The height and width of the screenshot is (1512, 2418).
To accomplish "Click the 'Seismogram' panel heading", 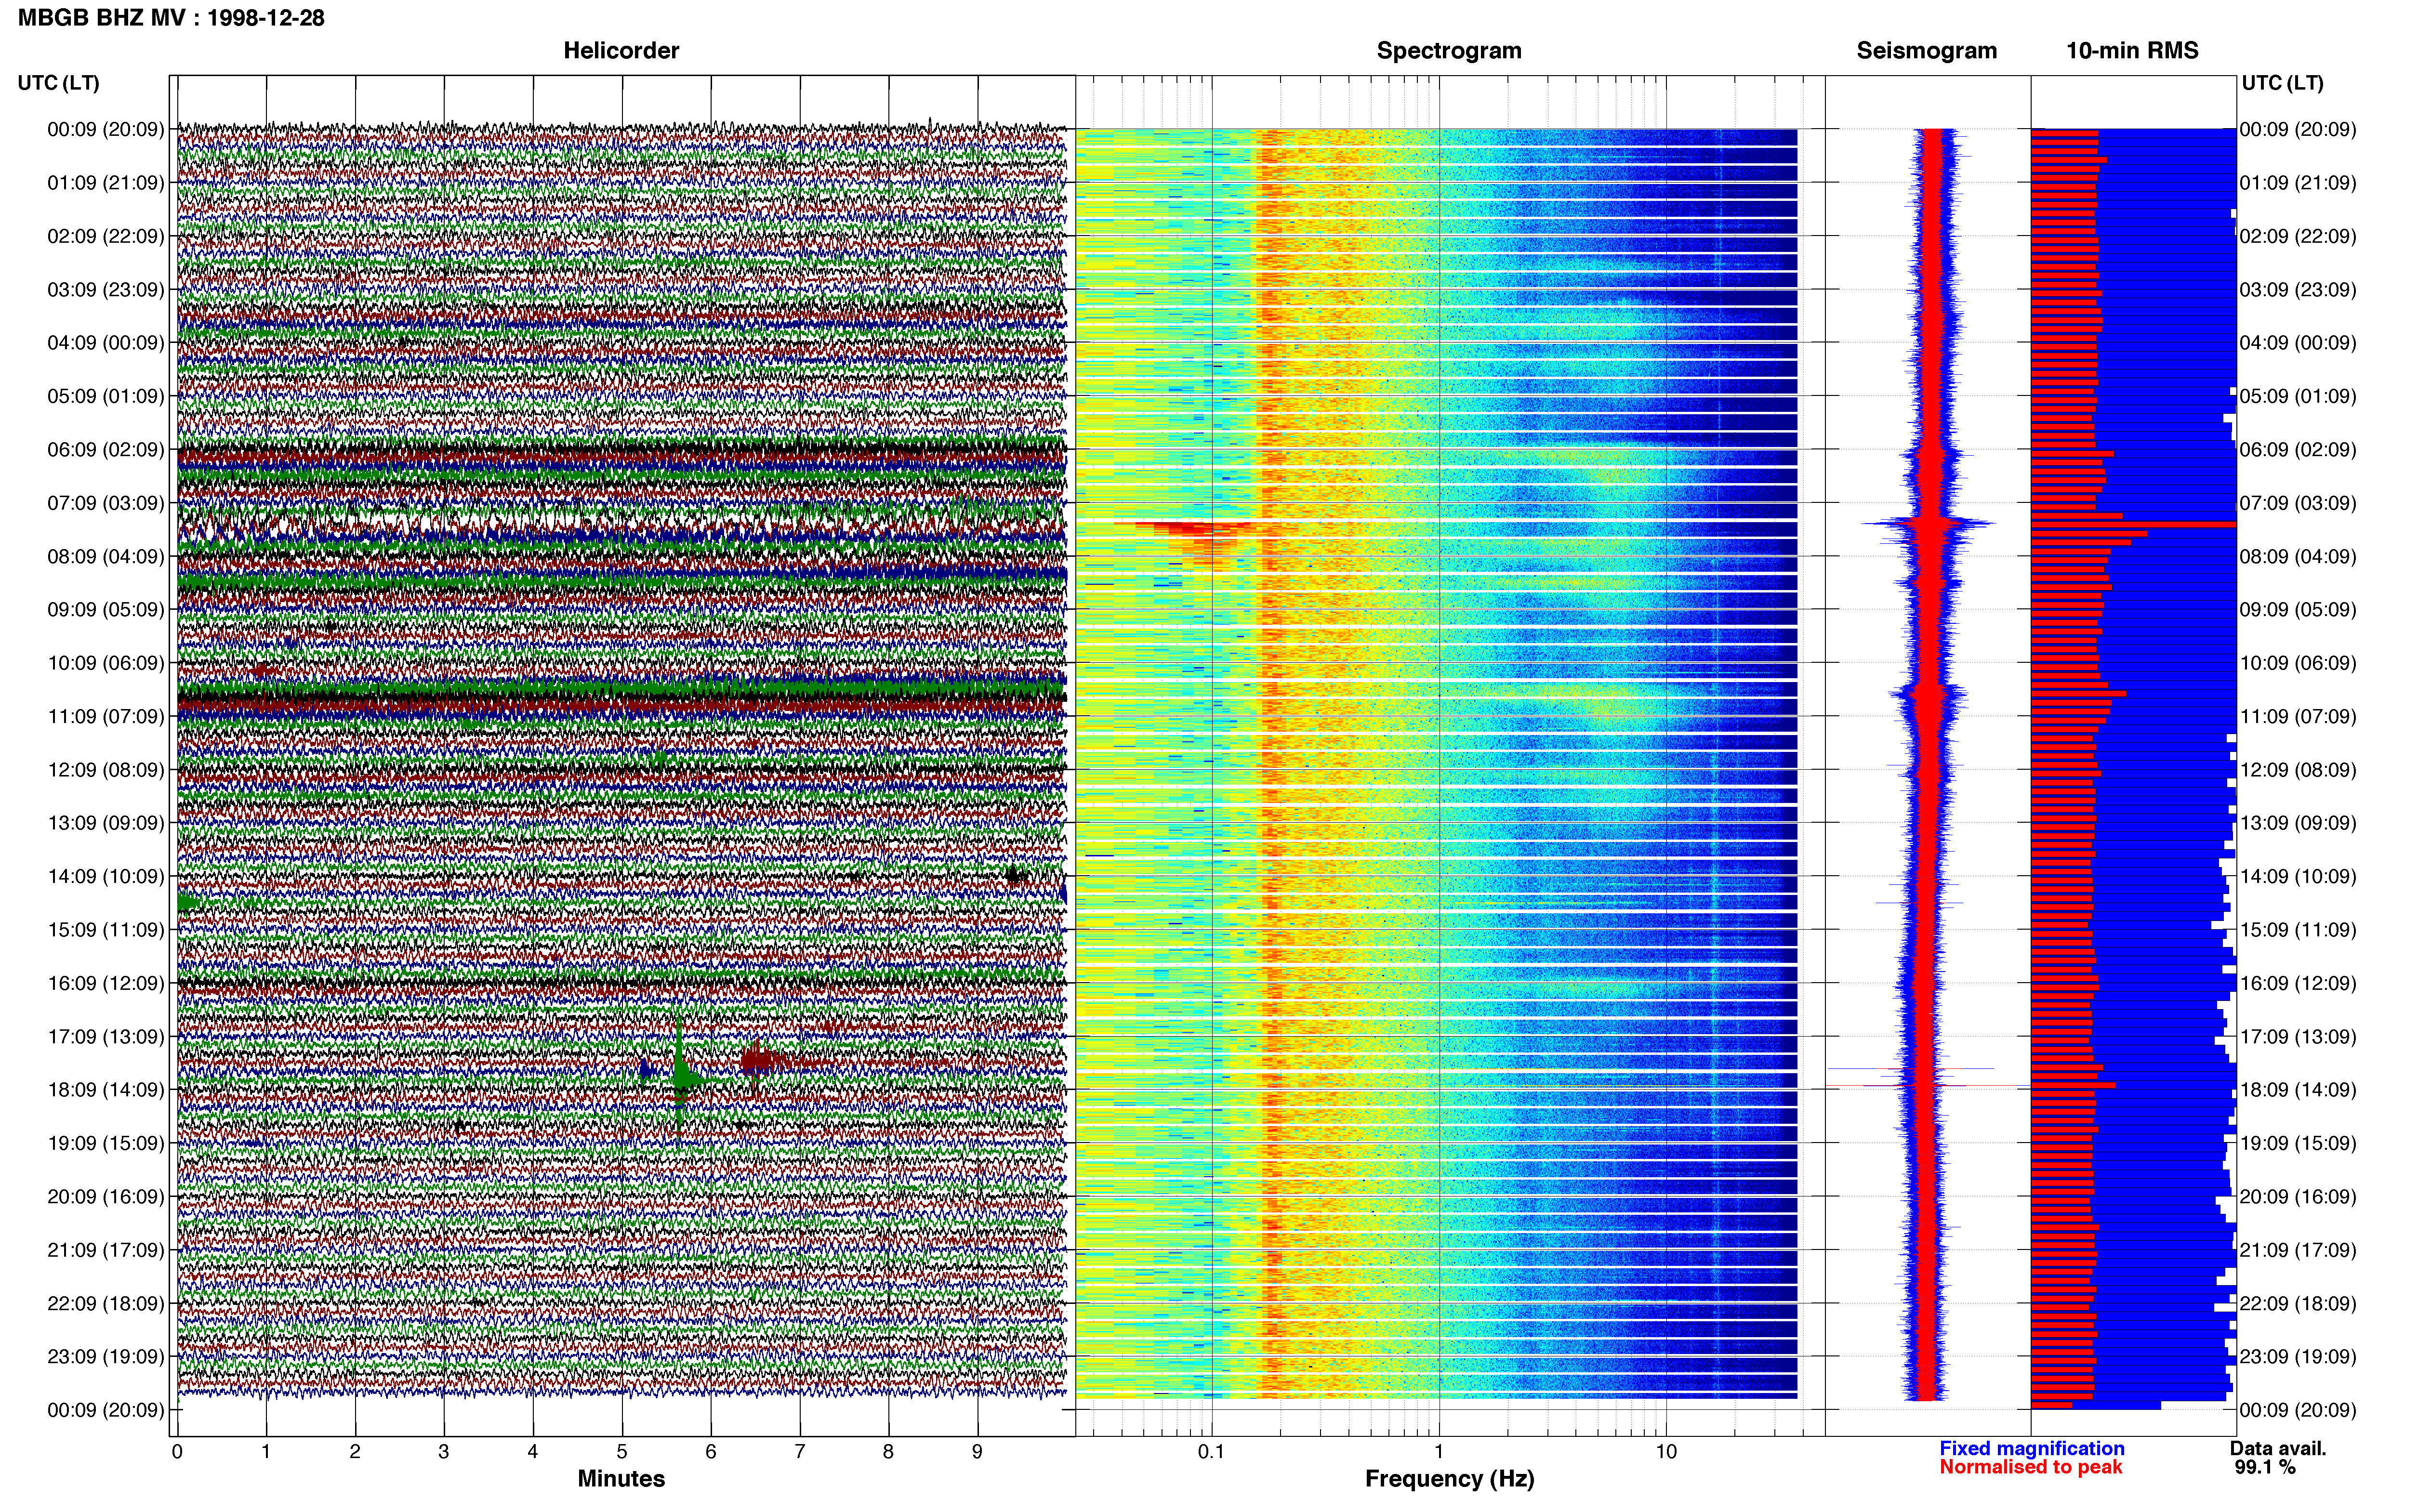I will (x=1926, y=51).
